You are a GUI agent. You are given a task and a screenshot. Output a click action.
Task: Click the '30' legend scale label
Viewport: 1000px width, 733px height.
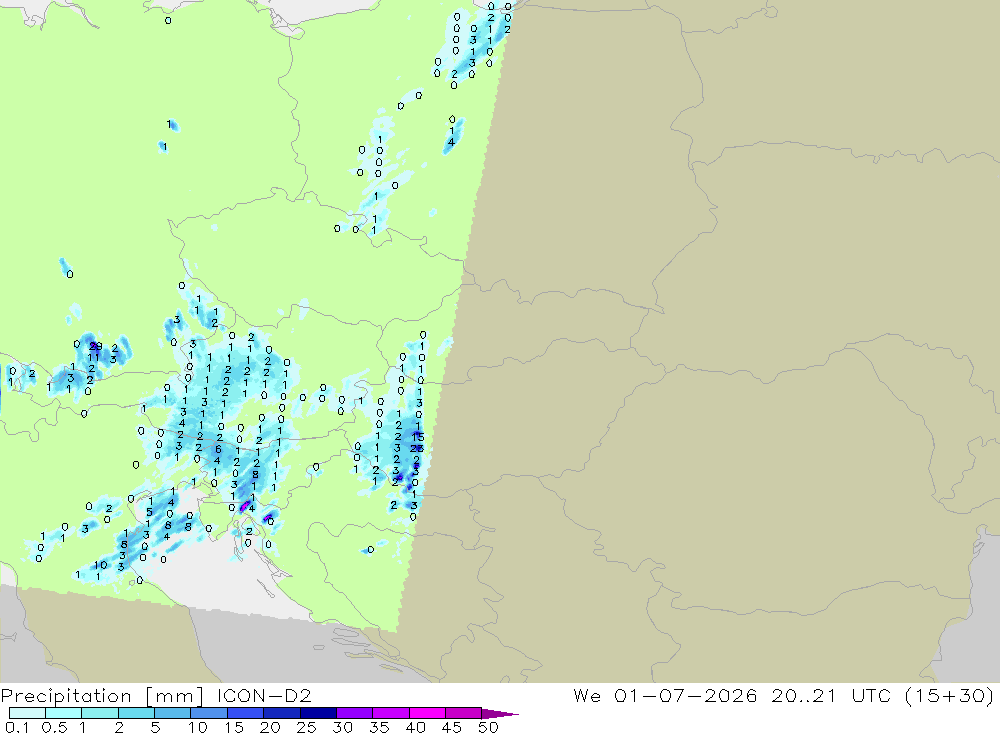point(343,727)
